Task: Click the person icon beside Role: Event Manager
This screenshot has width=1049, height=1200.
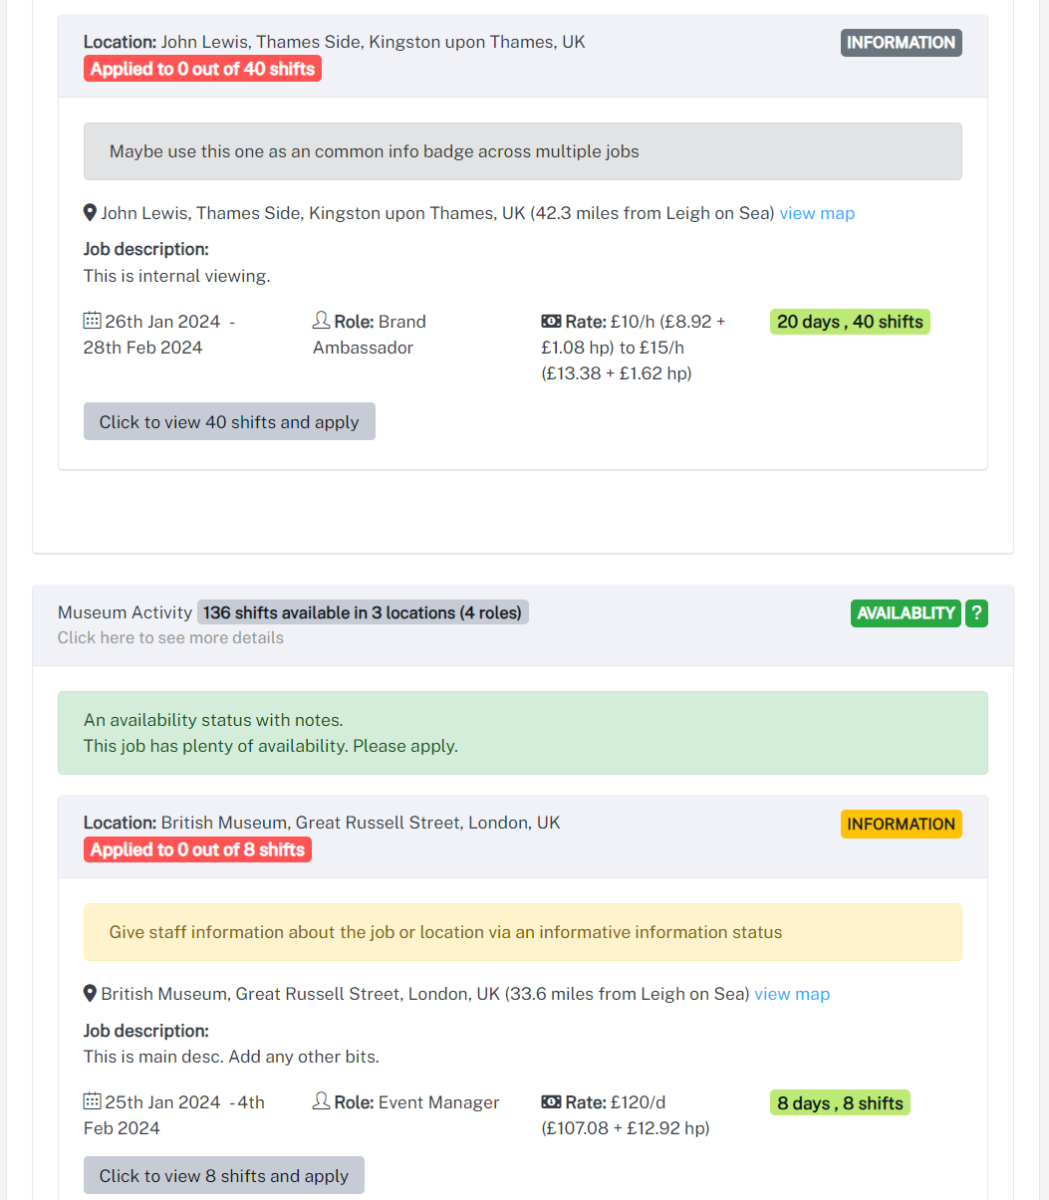Action: point(321,1102)
